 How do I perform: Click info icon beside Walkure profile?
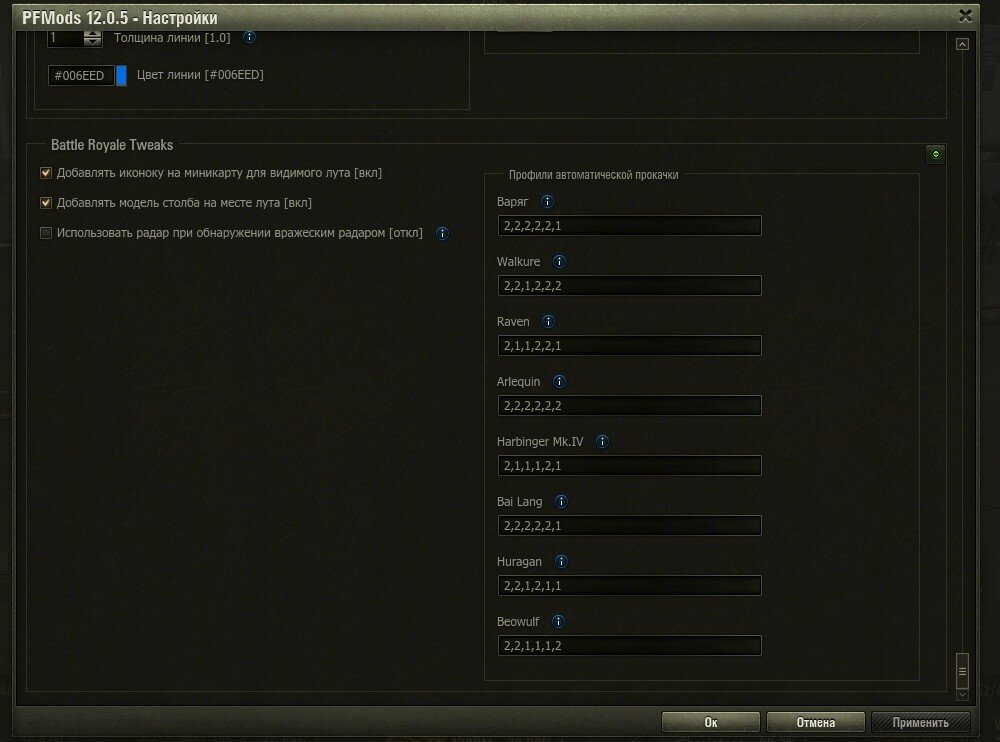[559, 262]
